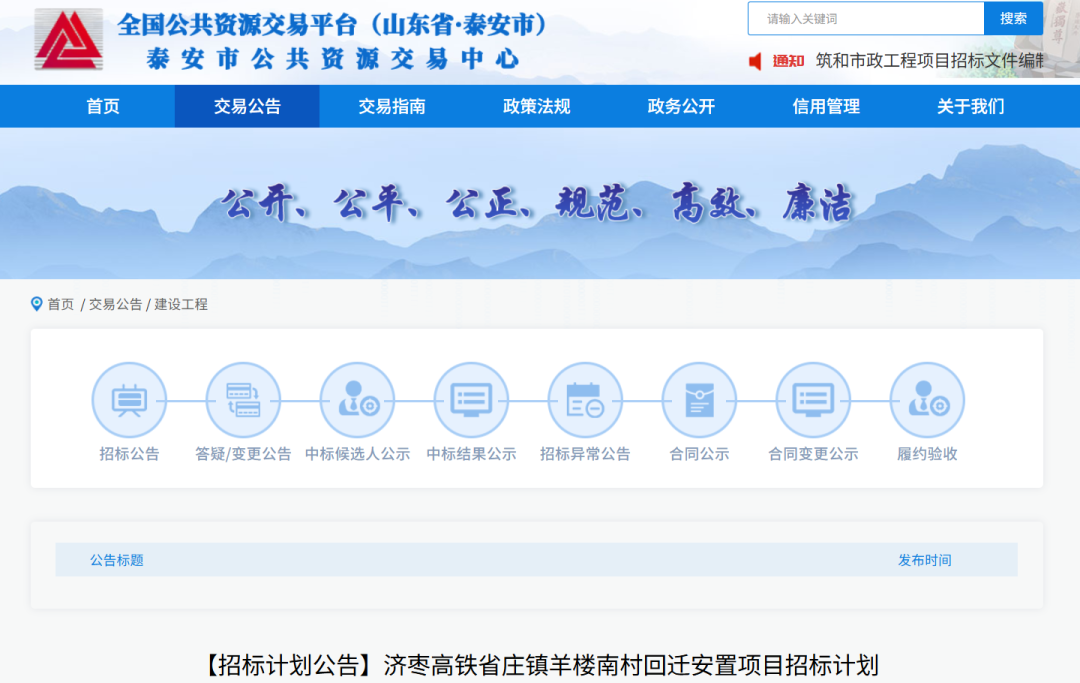Open the 中标结果公示 icon
1080x683 pixels.
(x=471, y=400)
